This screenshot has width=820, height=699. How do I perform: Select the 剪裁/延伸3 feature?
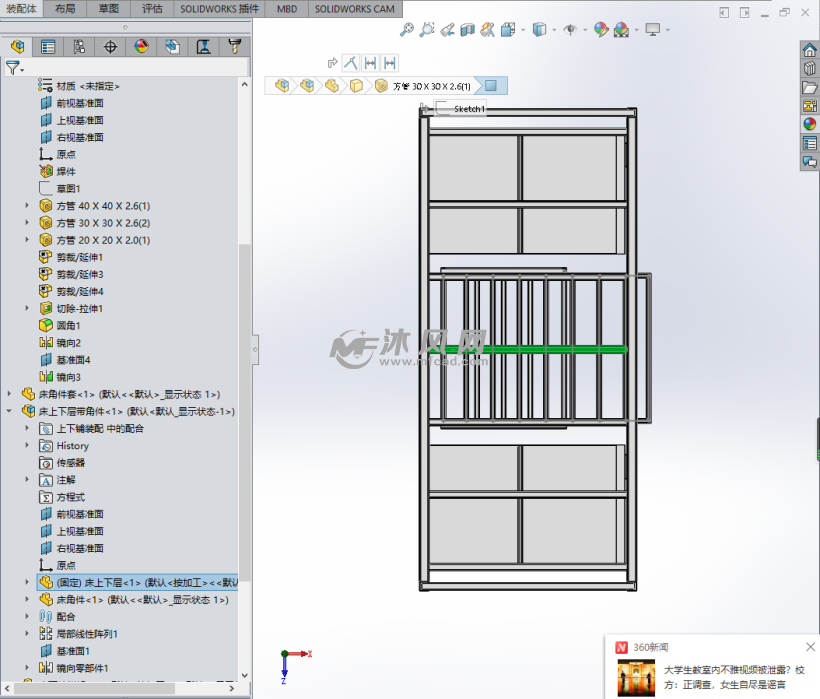pos(71,274)
